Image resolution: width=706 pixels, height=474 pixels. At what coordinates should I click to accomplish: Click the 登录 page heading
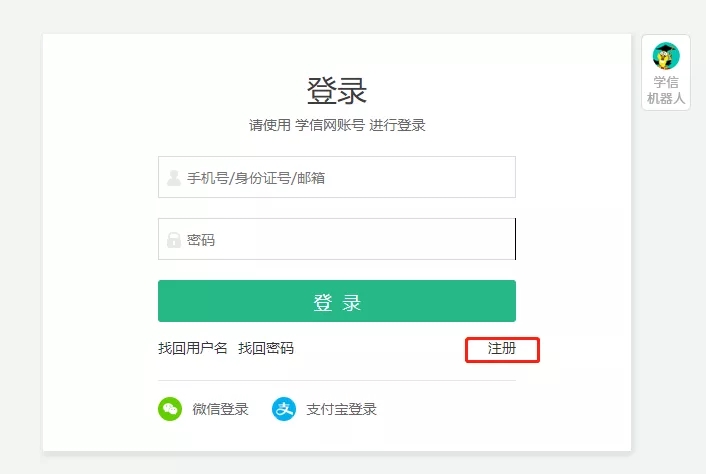337,91
